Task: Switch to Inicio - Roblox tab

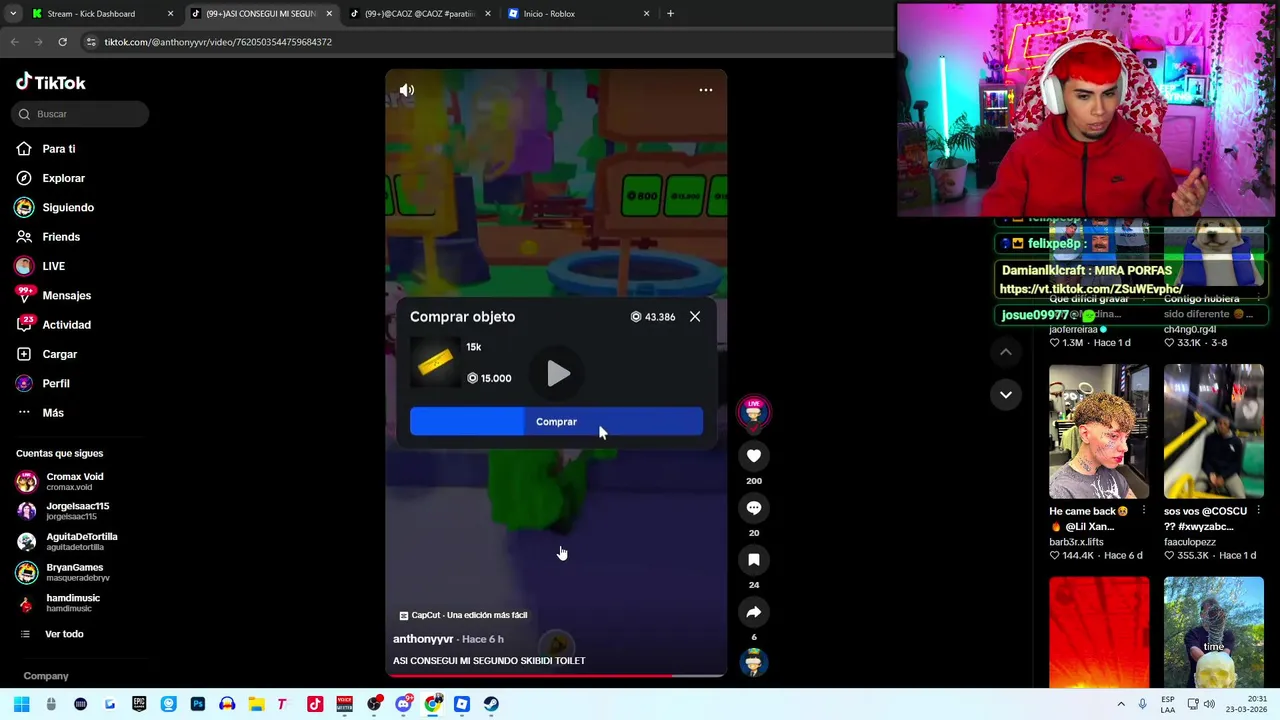Action: [578, 14]
